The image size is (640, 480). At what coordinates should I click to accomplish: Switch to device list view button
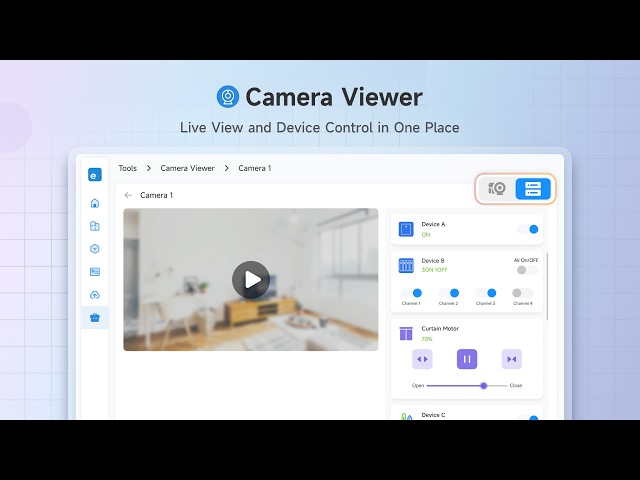pyautogui.click(x=533, y=189)
